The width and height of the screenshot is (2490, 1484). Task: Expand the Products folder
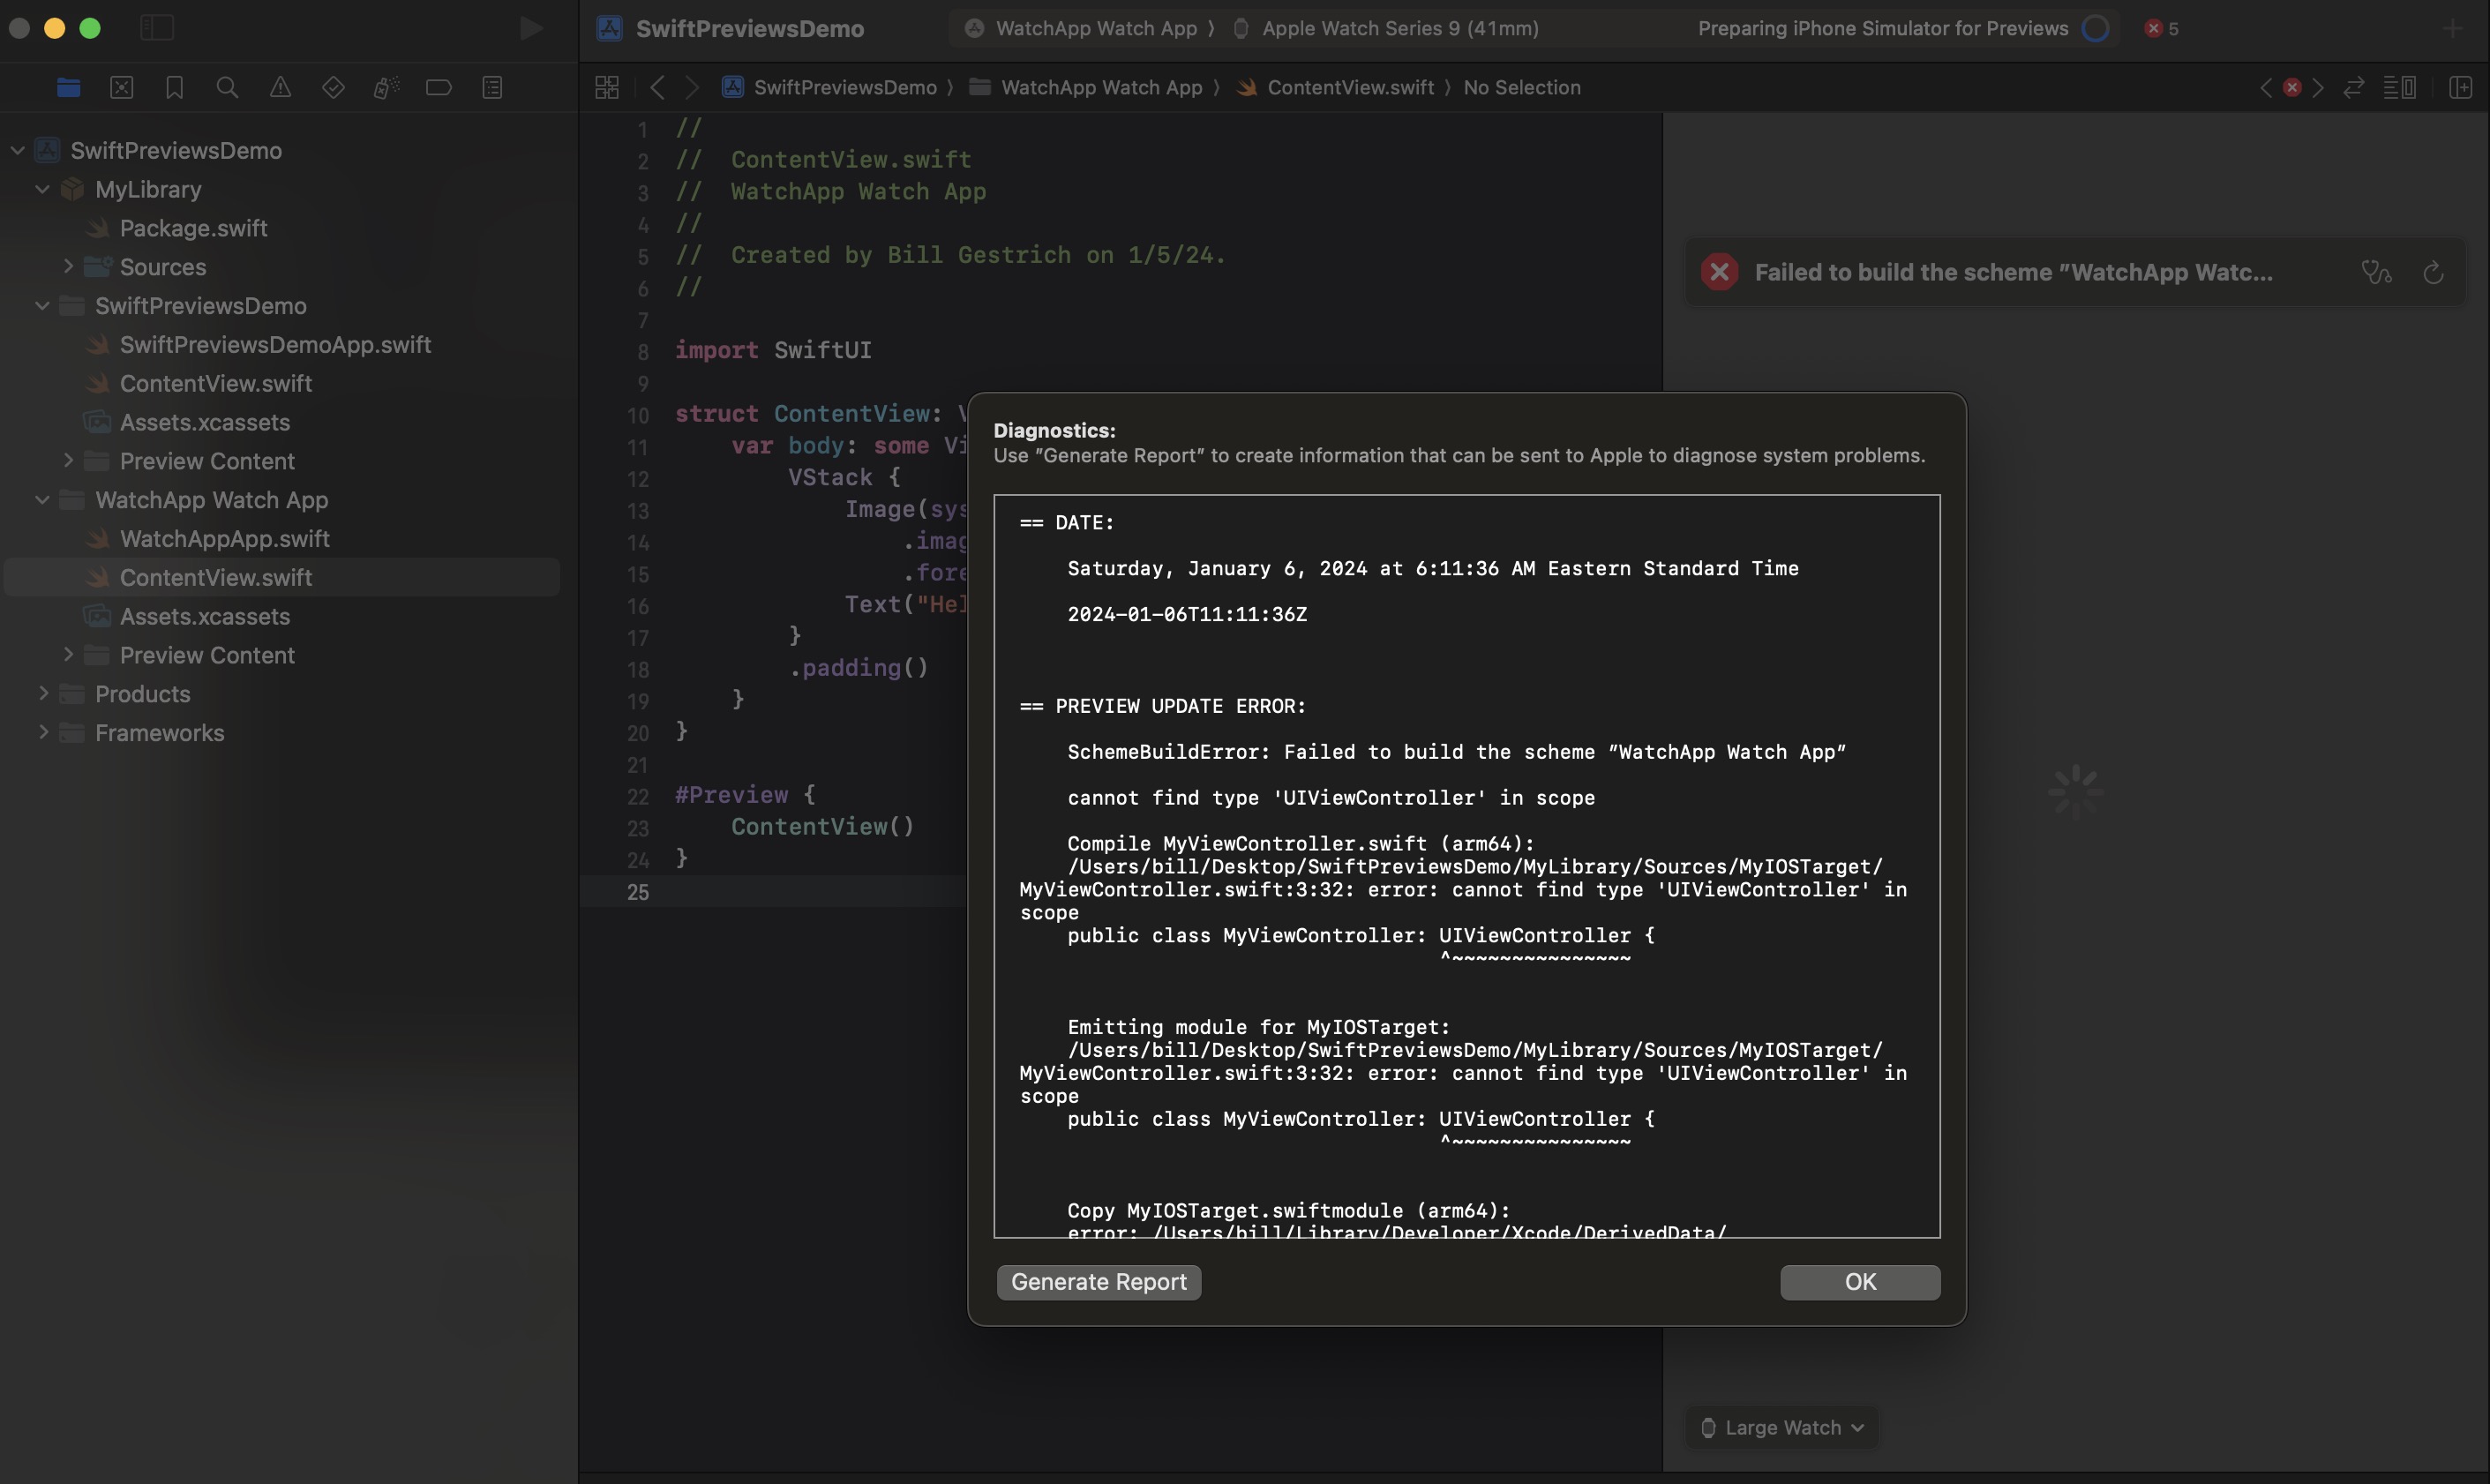[42, 693]
